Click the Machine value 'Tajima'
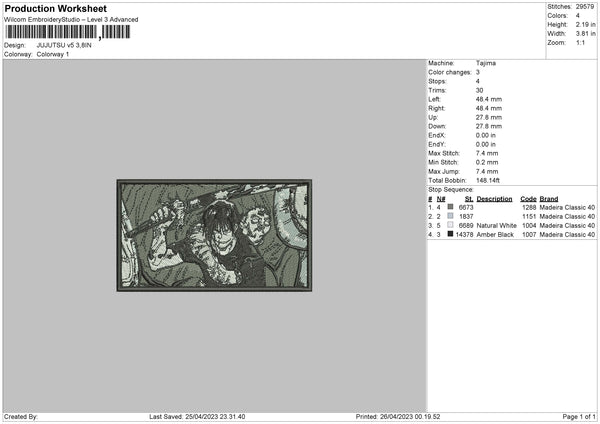 486,63
